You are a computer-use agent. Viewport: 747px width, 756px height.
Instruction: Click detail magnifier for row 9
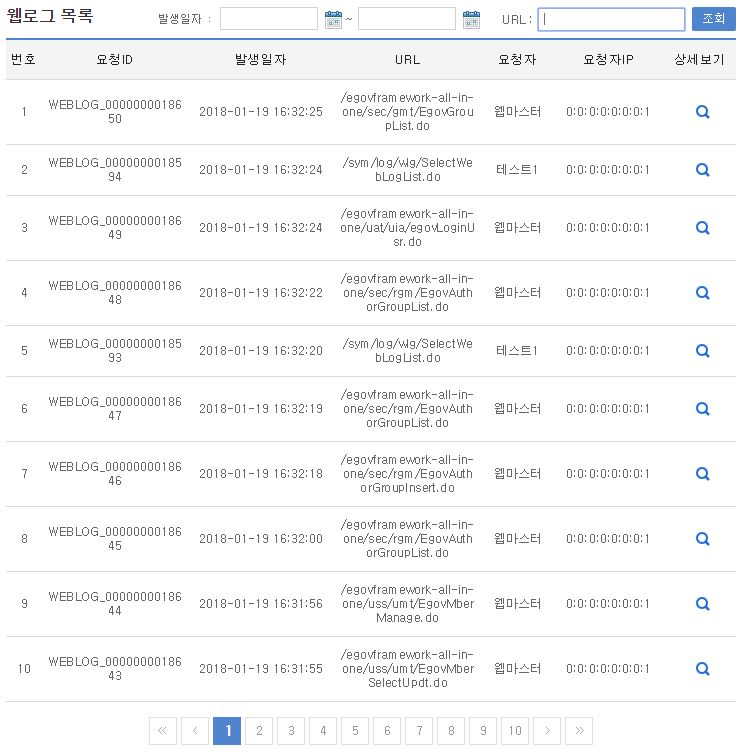pos(702,604)
